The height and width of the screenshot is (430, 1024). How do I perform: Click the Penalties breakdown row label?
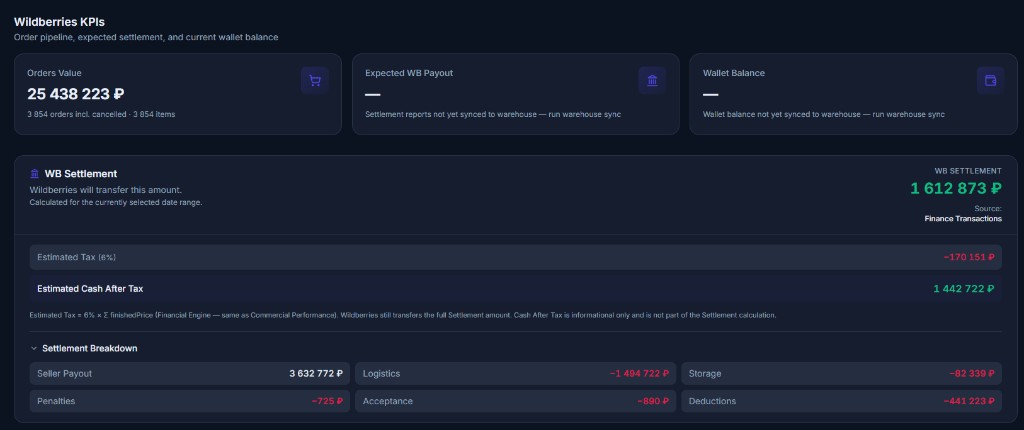[56, 401]
